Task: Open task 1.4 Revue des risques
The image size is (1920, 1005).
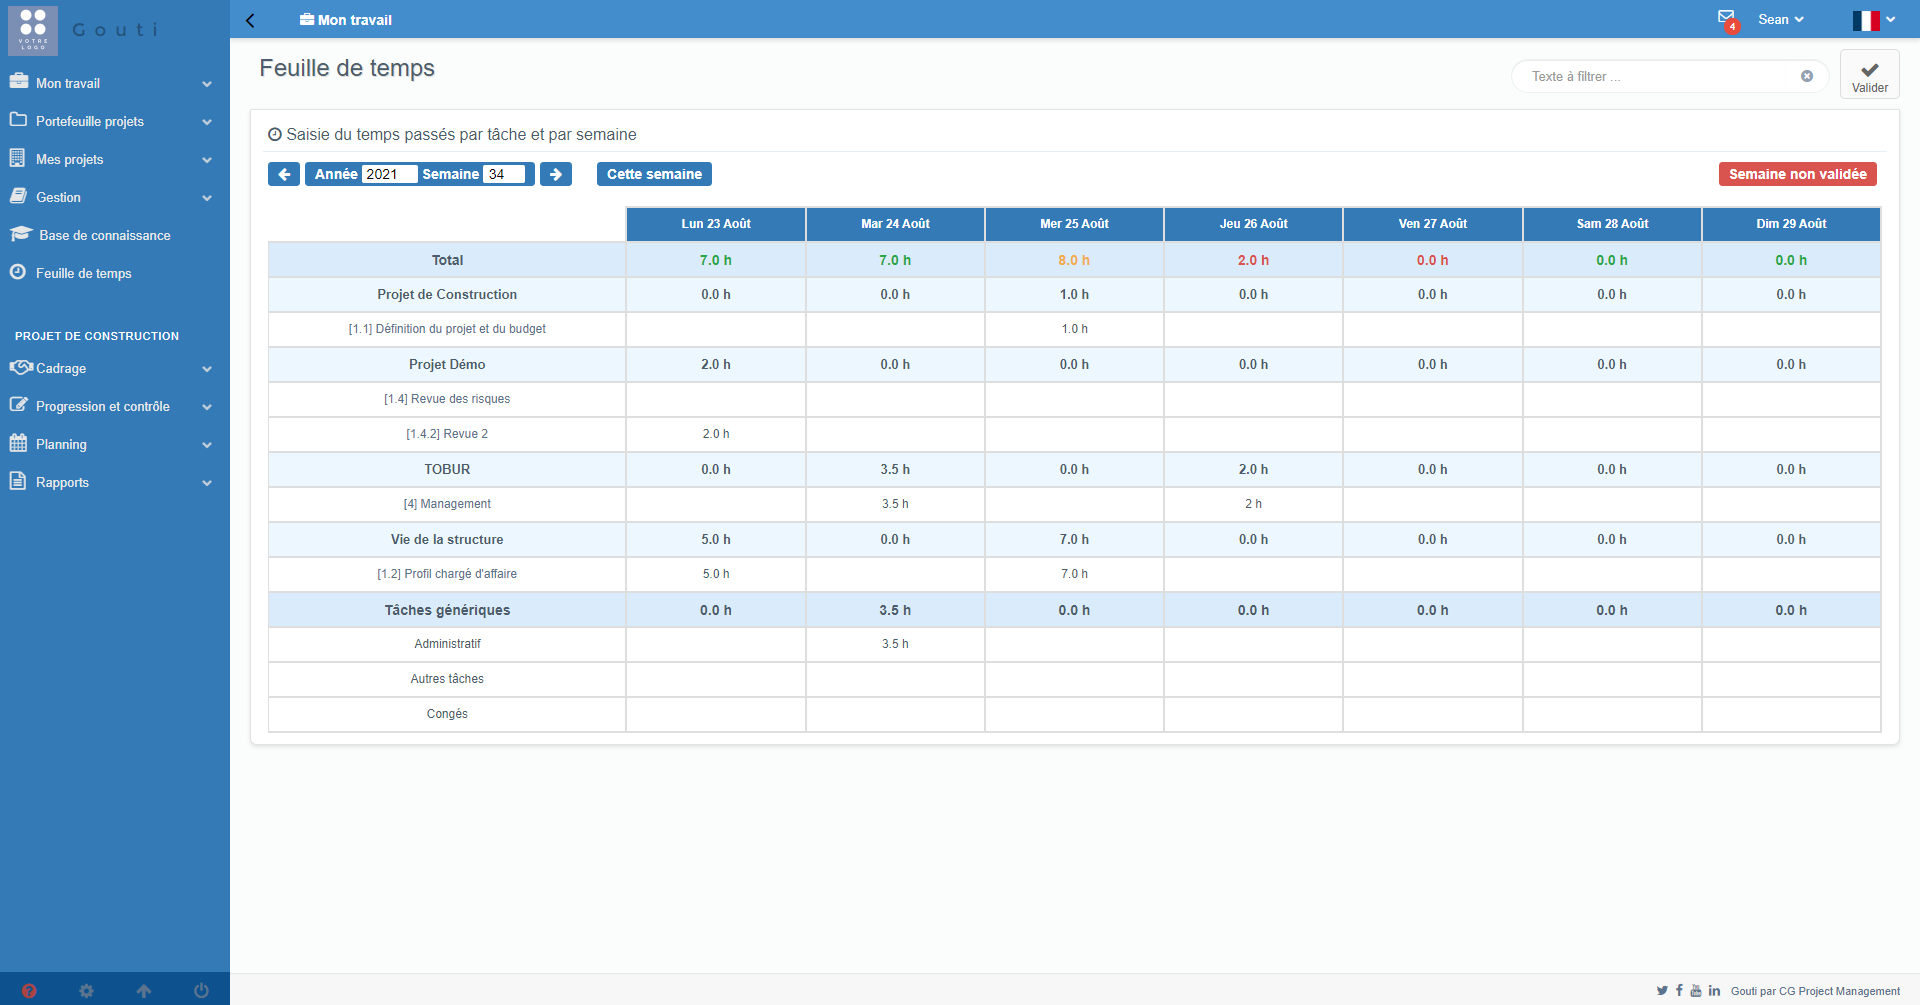Action: click(x=447, y=399)
